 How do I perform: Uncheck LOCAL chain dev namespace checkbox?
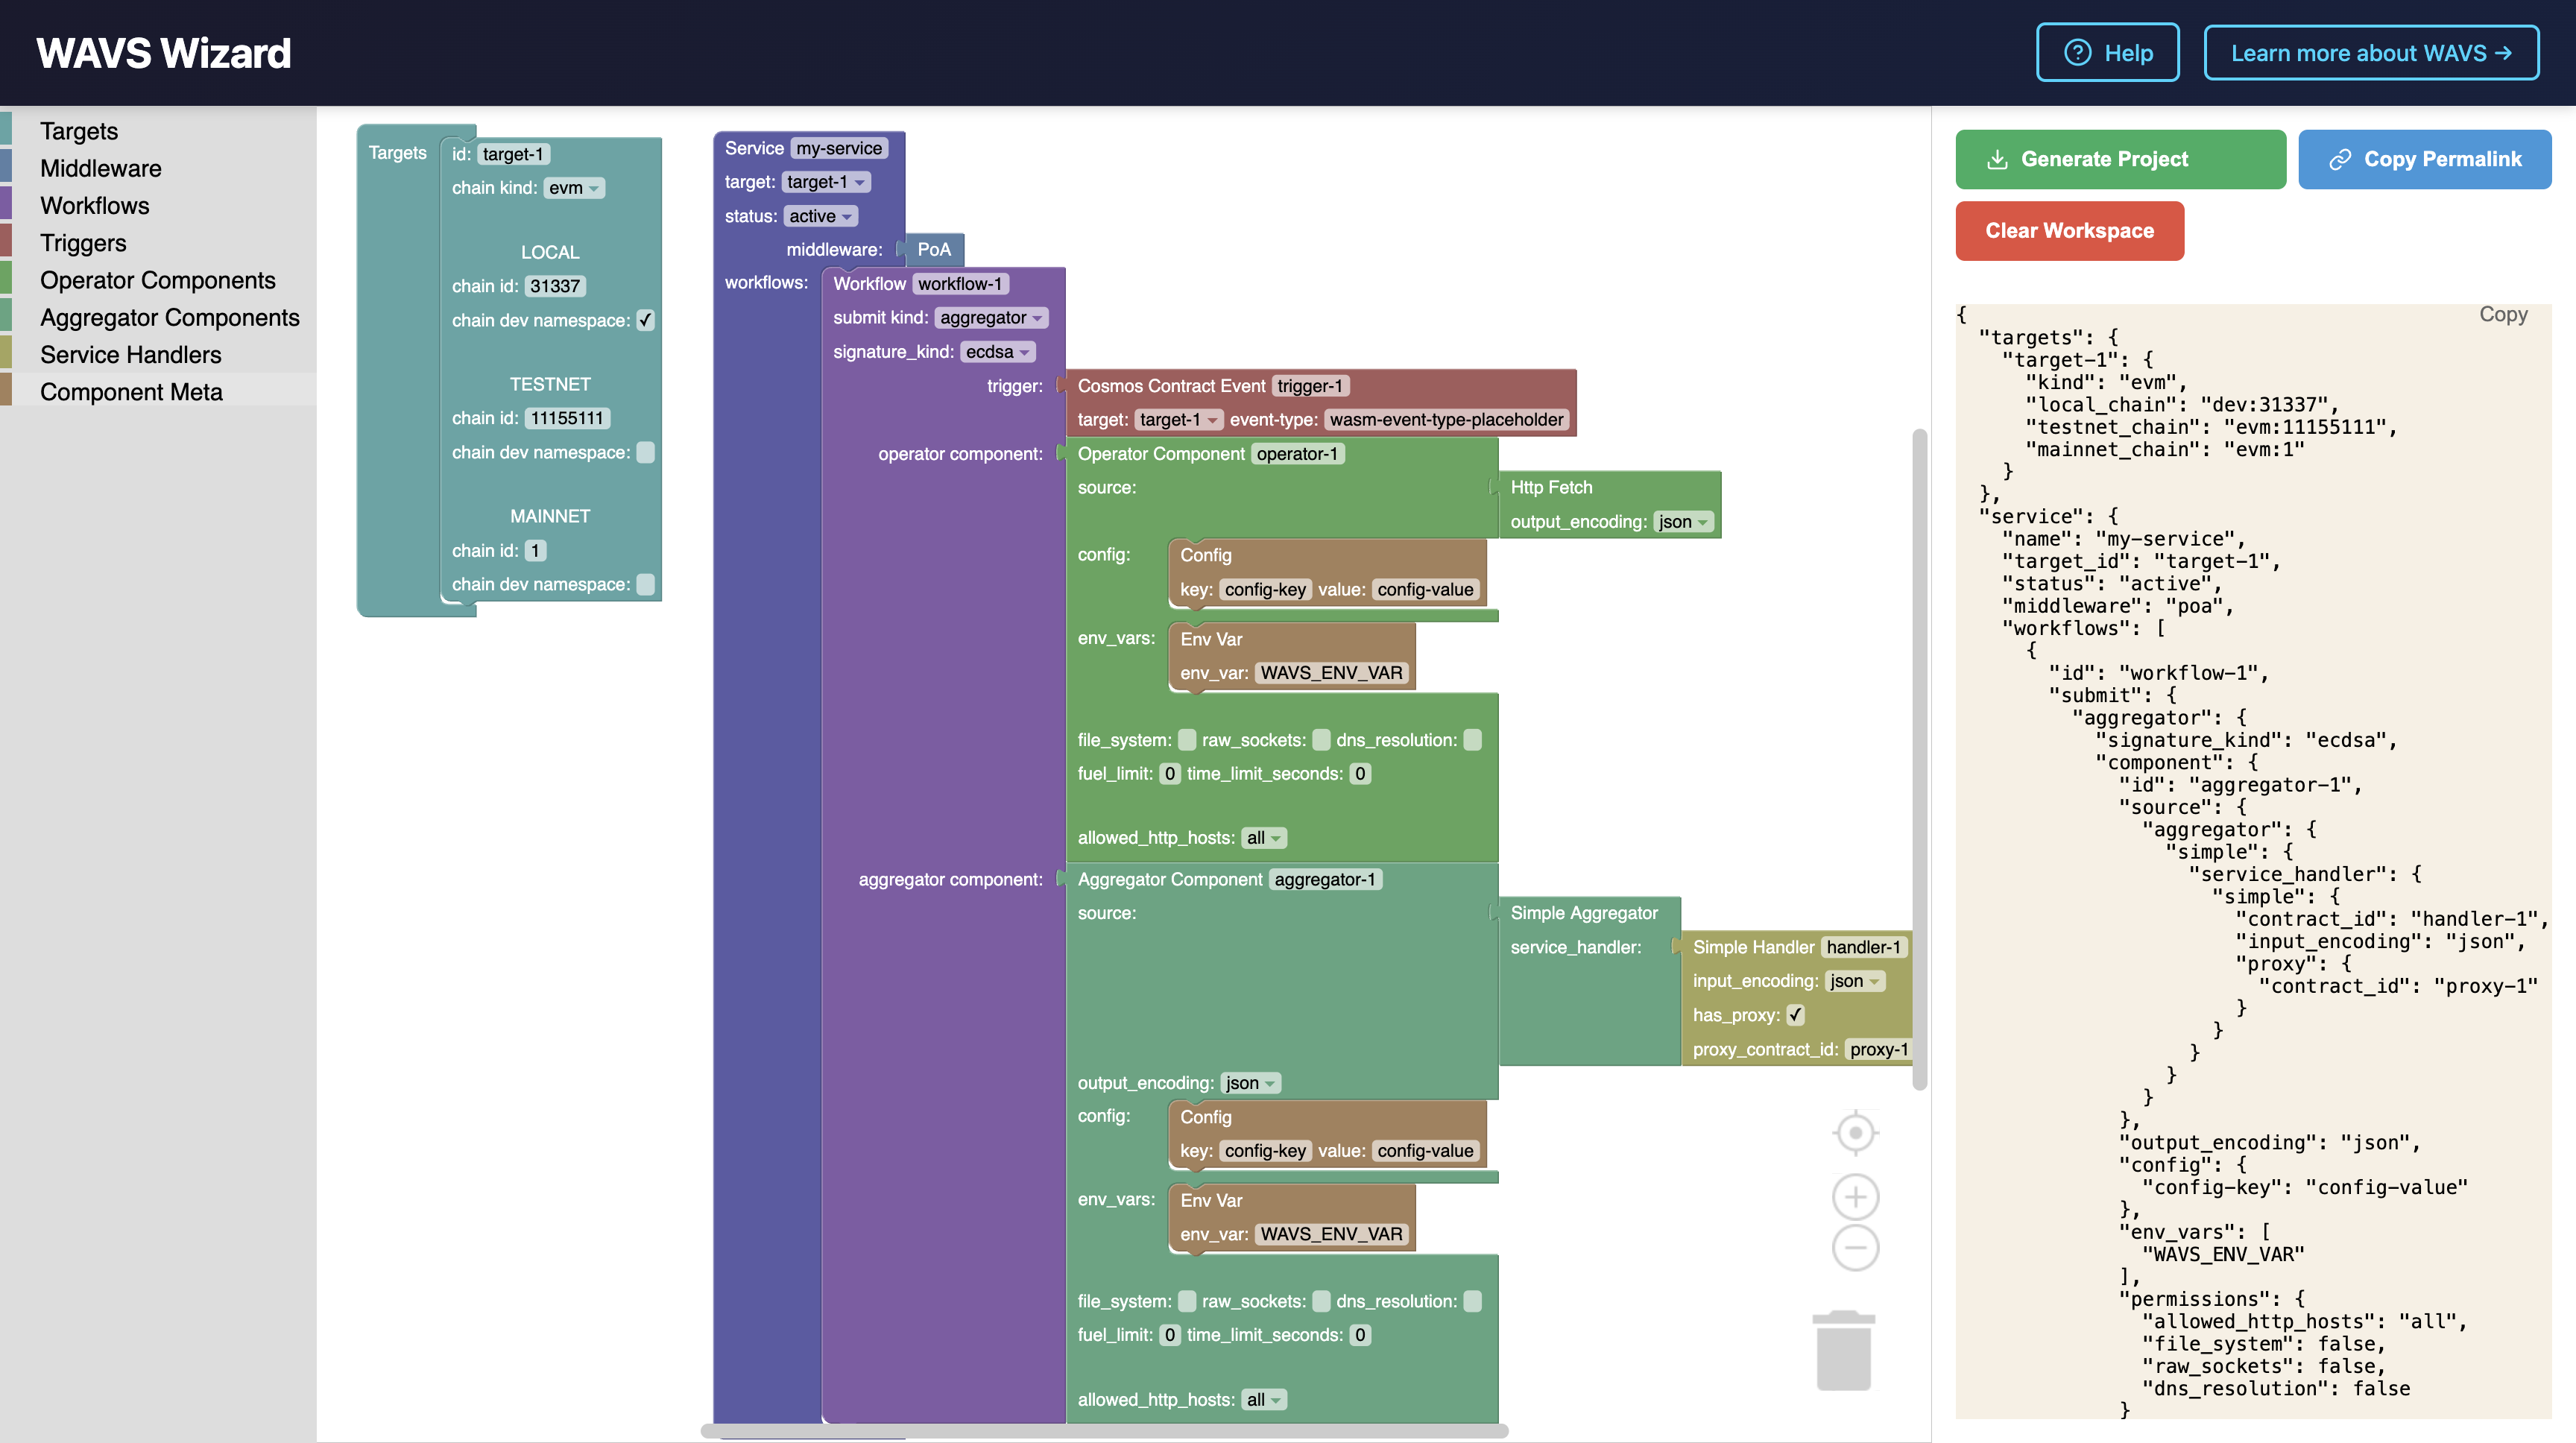click(x=646, y=320)
